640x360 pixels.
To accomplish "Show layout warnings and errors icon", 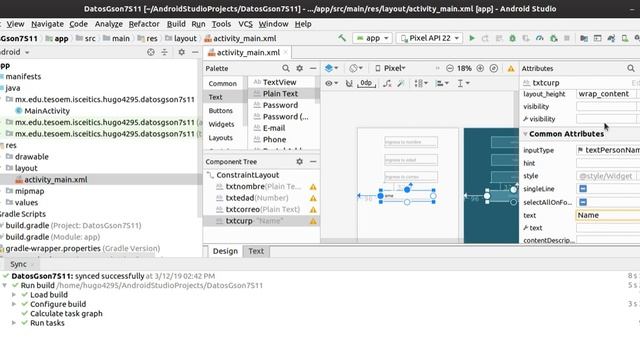I will (511, 69).
